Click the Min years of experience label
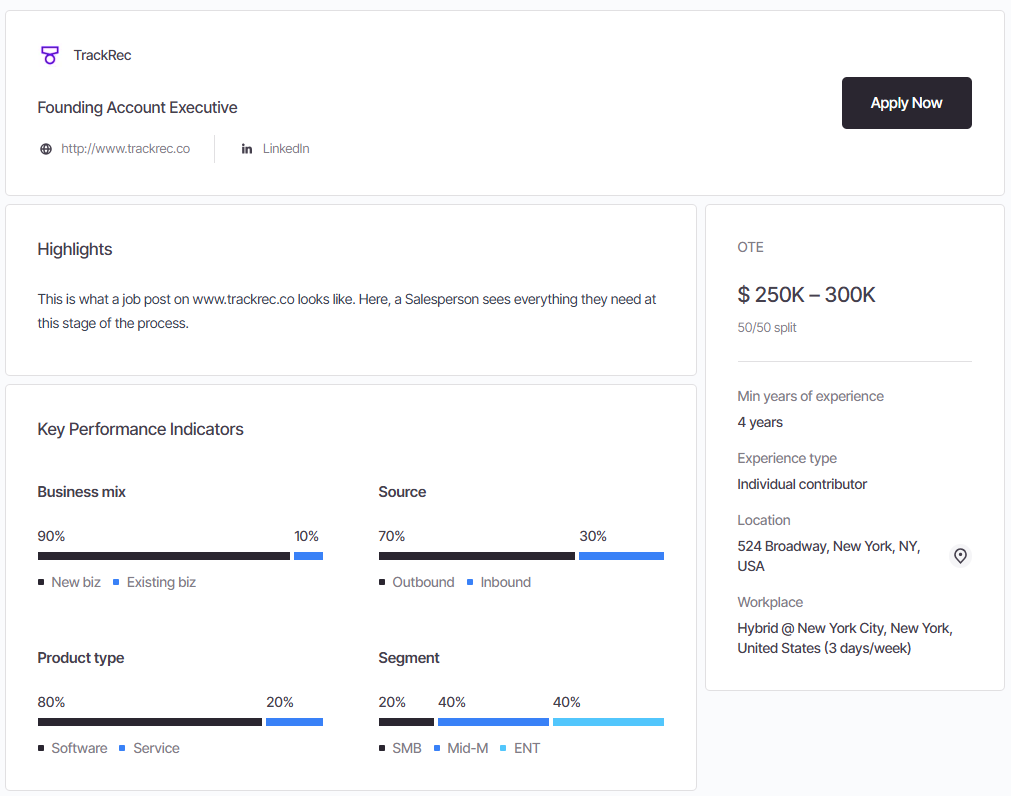The width and height of the screenshot is (1011, 796). (x=810, y=396)
